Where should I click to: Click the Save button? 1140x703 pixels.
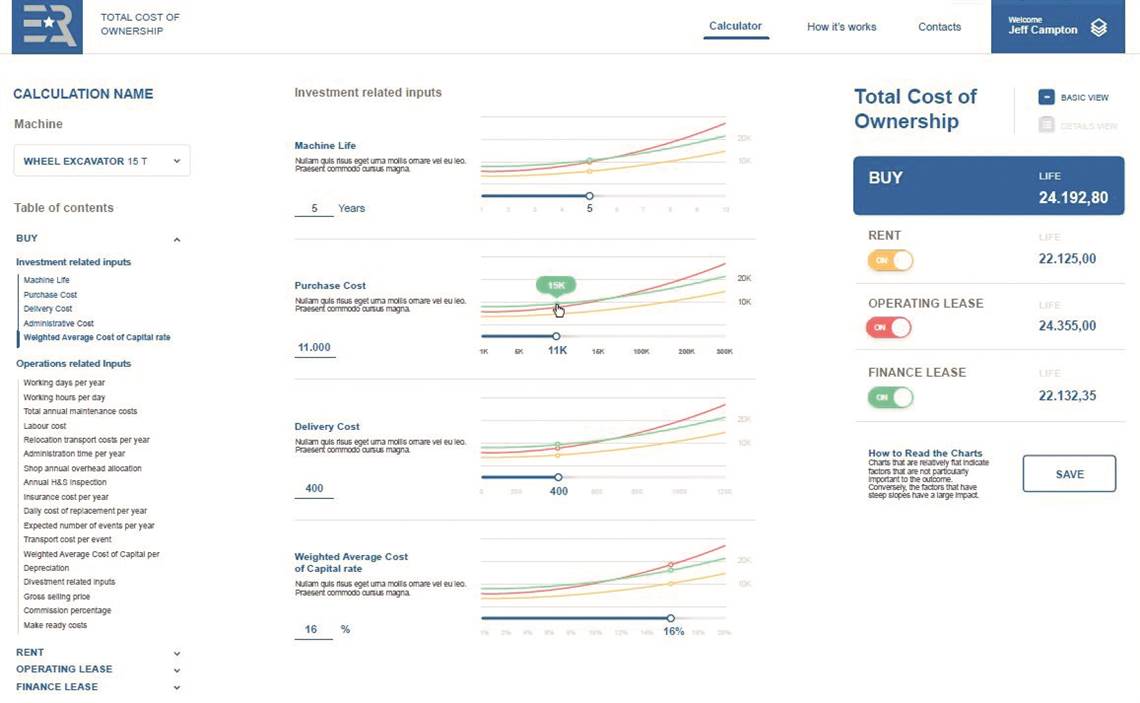point(1069,474)
